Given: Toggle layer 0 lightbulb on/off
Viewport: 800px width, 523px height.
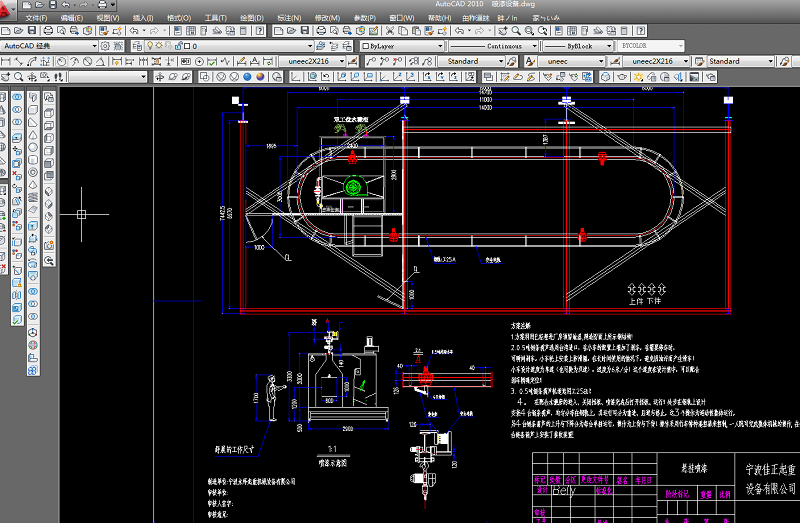Looking at the screenshot, I should (x=149, y=46).
